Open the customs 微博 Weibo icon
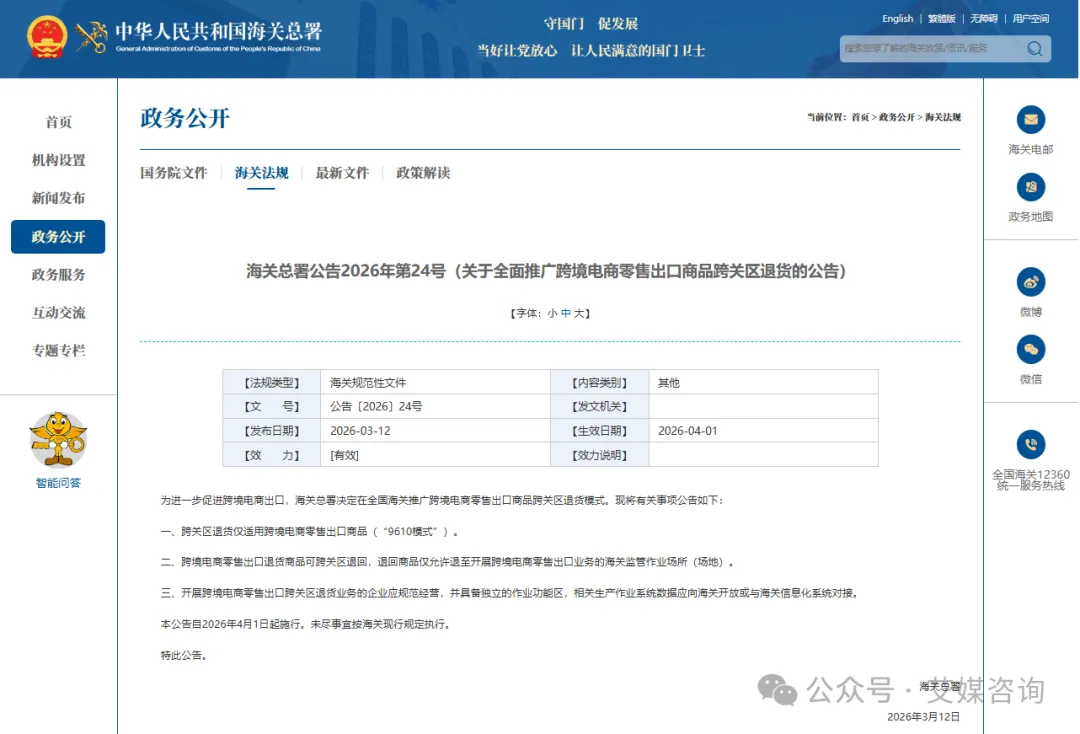This screenshot has height=734, width=1080. point(1030,282)
